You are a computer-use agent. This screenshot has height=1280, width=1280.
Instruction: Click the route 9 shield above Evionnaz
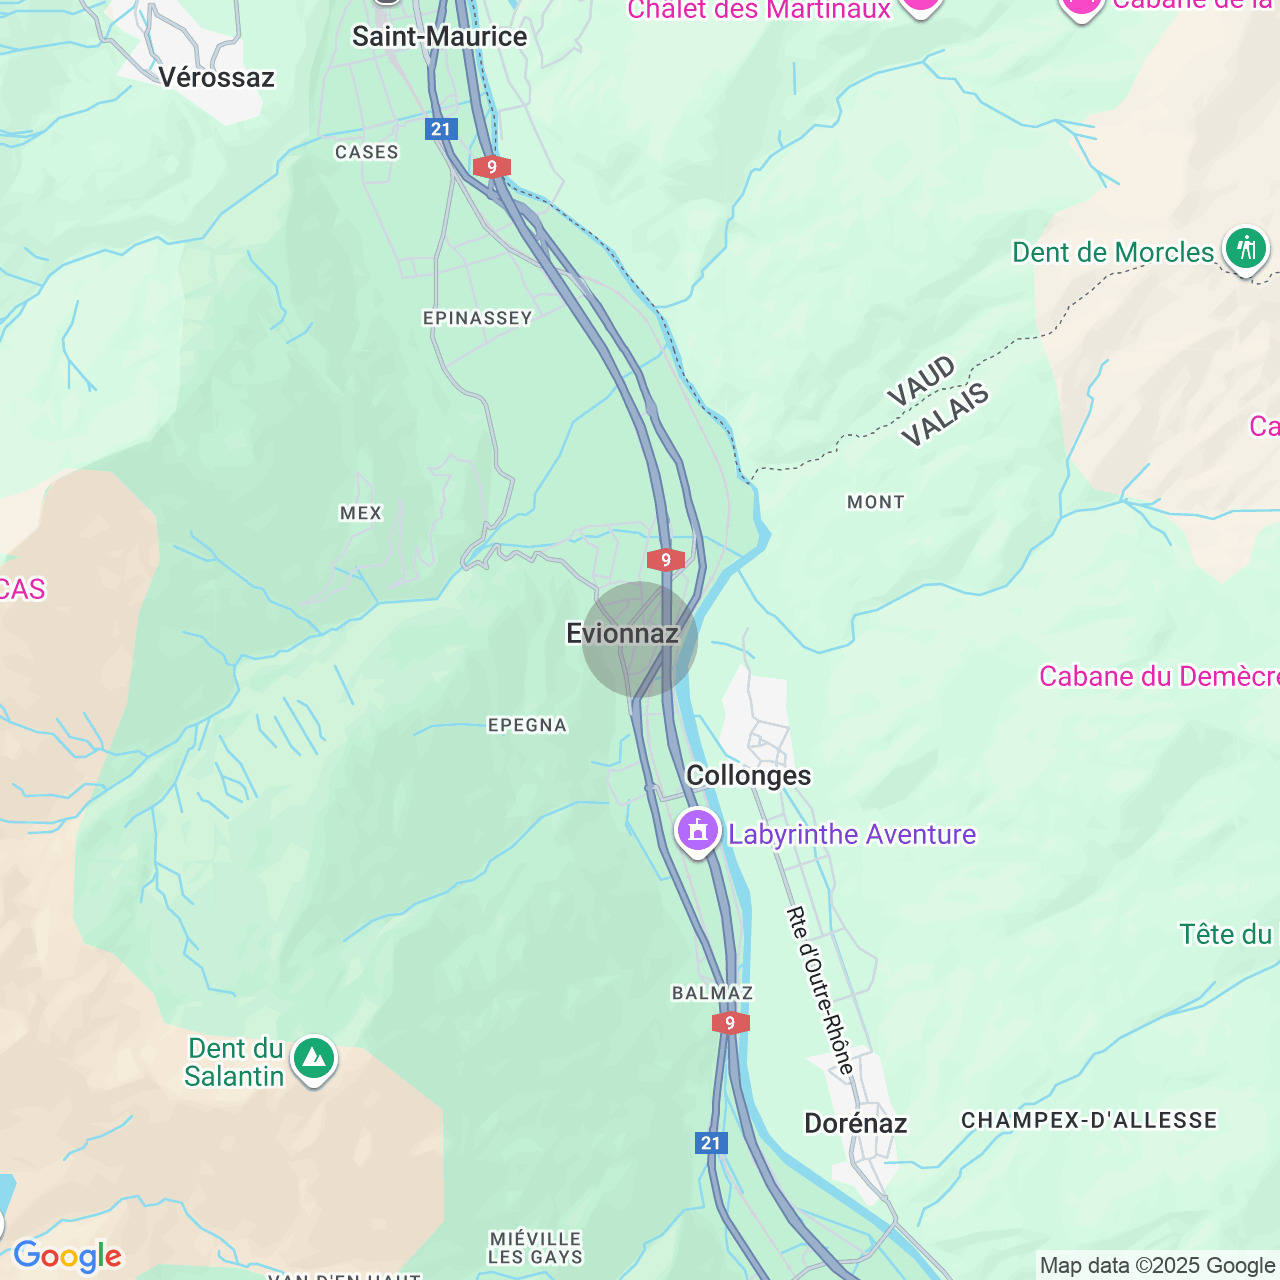click(666, 560)
